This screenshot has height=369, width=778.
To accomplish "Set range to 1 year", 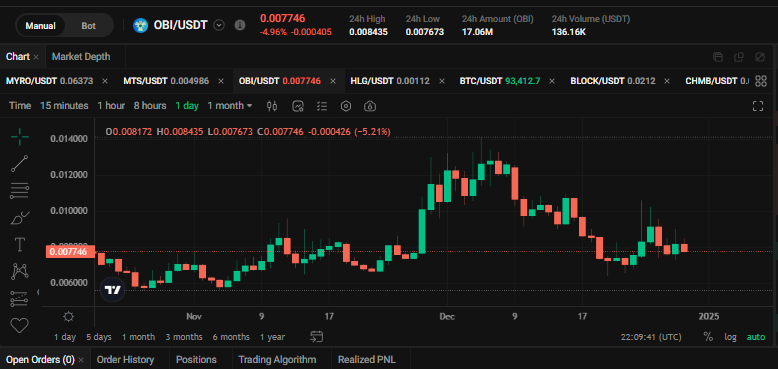I will tap(272, 337).
